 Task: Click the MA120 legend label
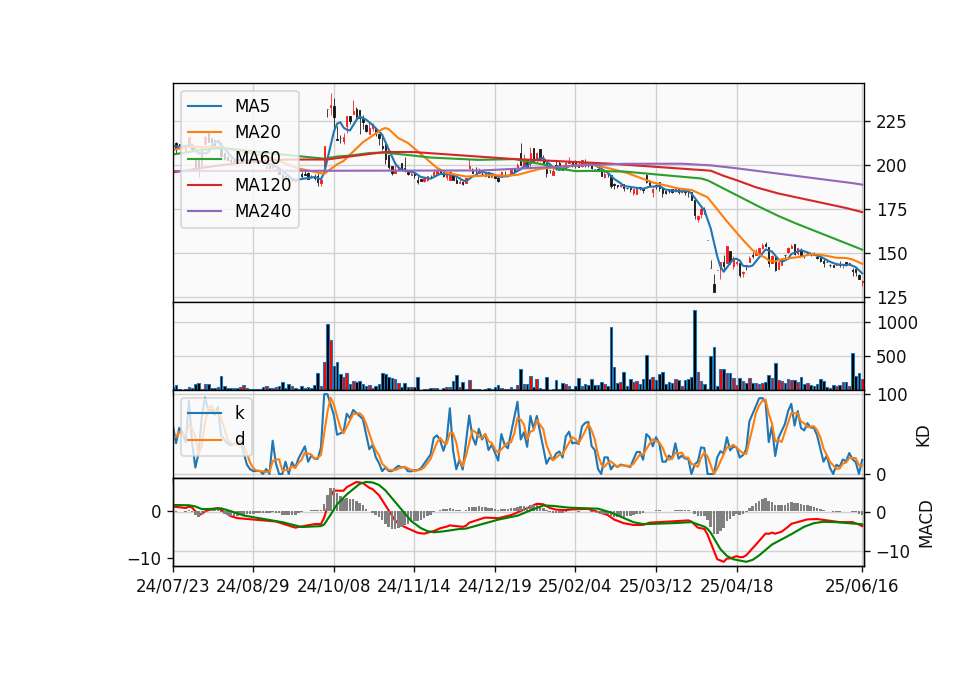click(x=263, y=184)
